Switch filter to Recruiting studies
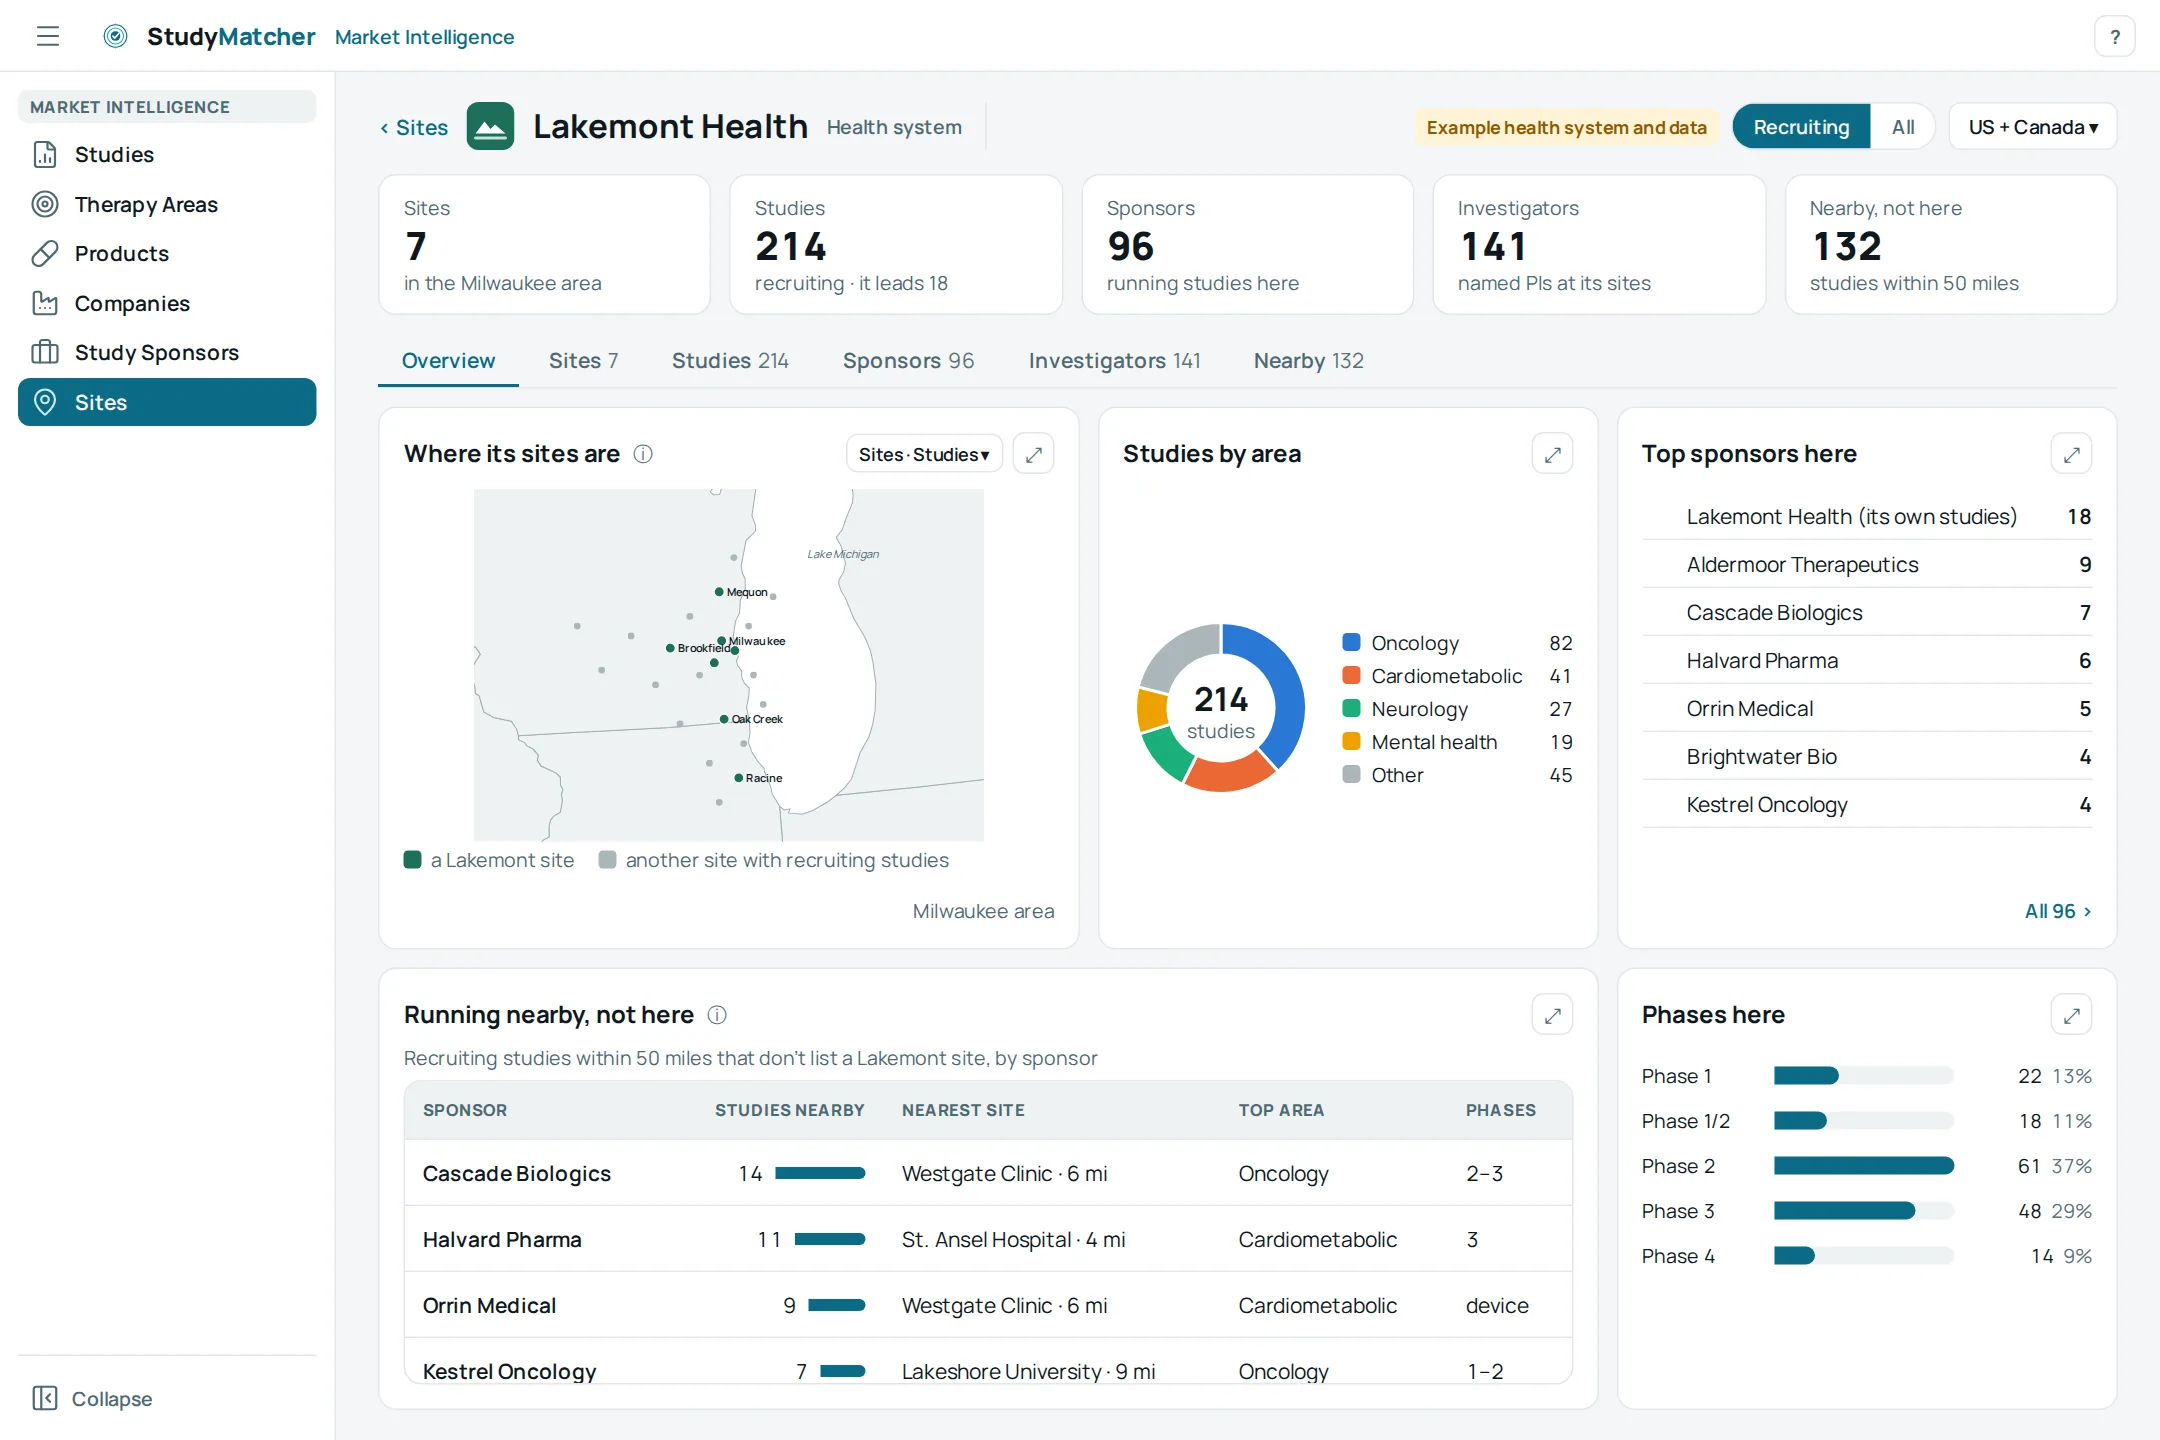The height and width of the screenshot is (1440, 2160). [x=1801, y=127]
